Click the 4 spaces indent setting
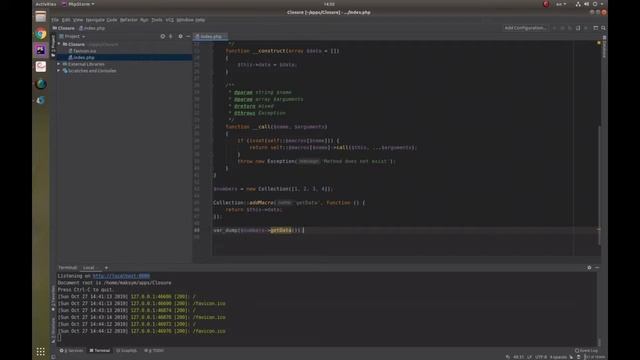 coord(558,357)
